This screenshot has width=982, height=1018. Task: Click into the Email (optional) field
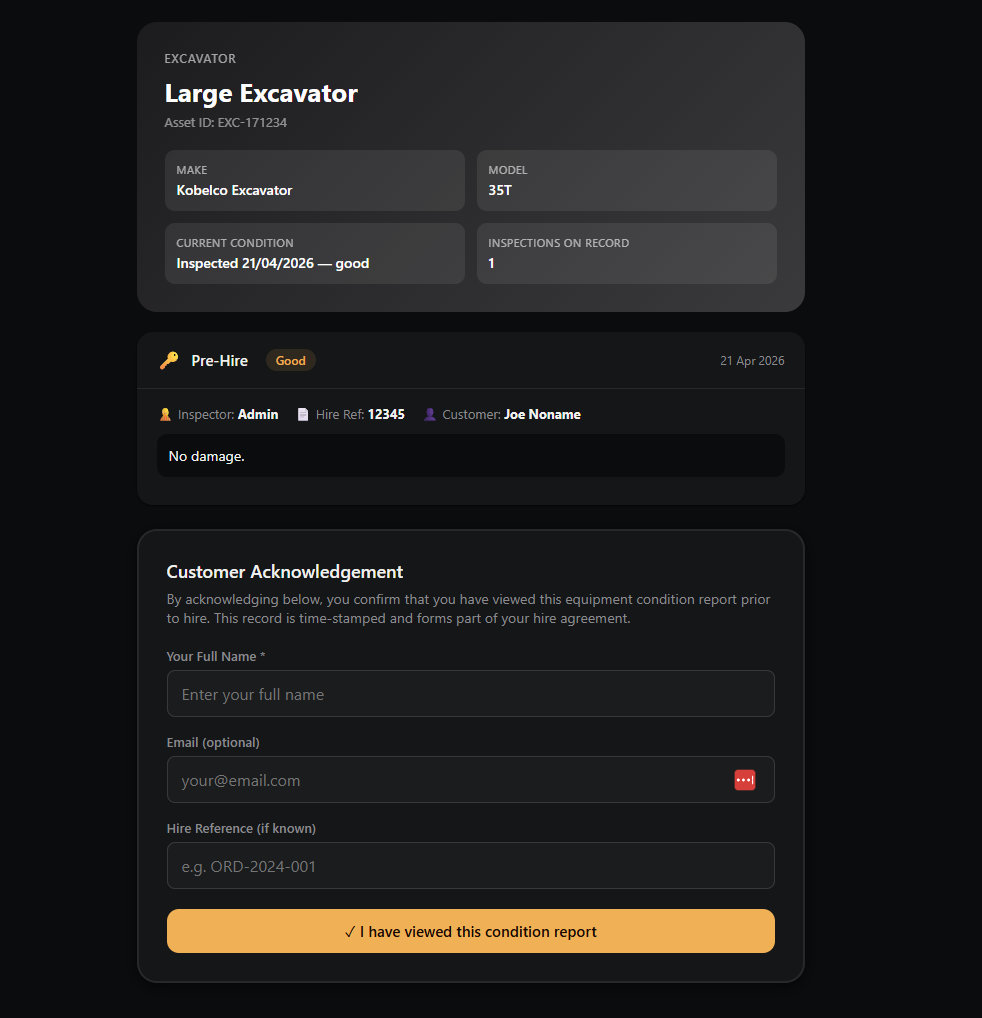coord(450,780)
